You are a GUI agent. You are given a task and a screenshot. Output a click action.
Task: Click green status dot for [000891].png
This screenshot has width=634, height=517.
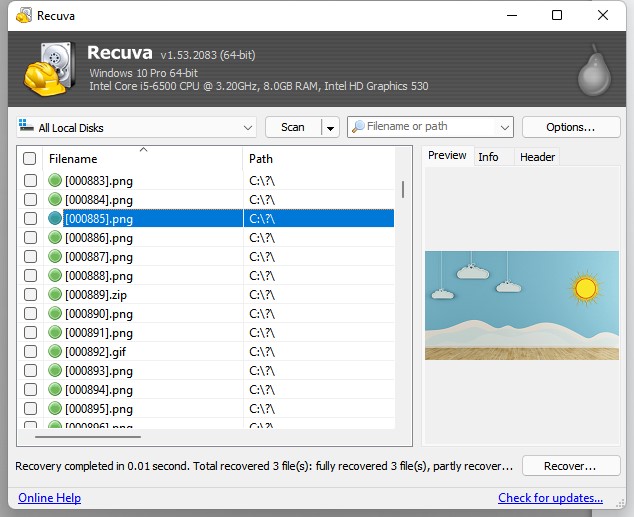[x=55, y=332]
